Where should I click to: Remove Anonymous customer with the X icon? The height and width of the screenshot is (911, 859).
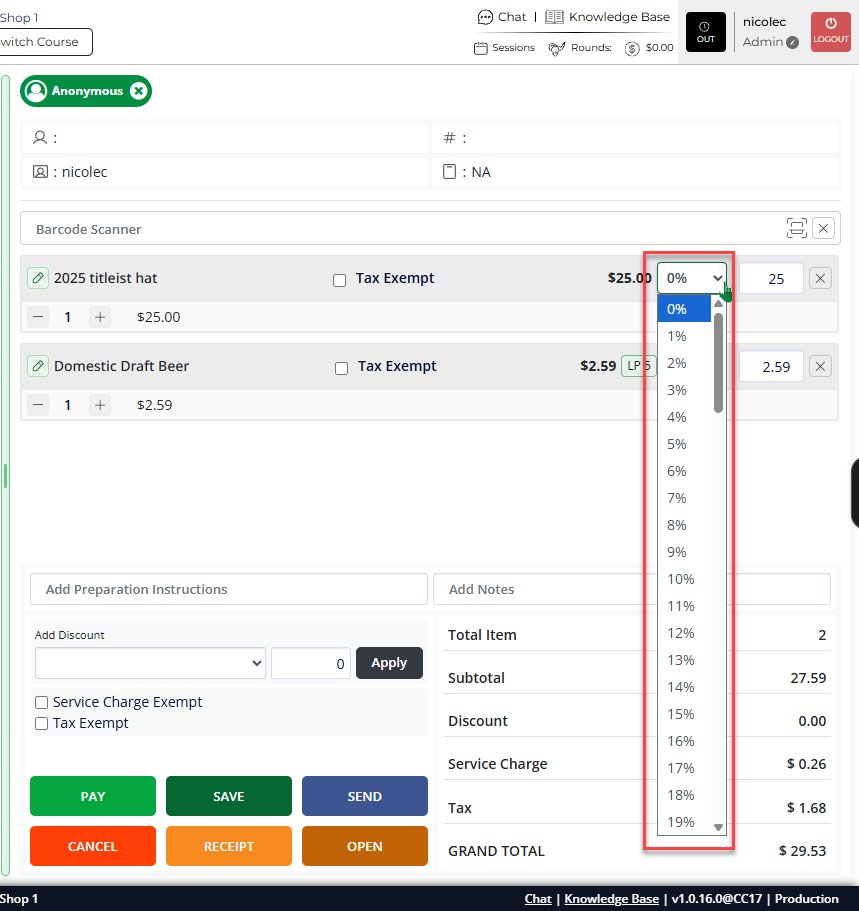[x=139, y=91]
